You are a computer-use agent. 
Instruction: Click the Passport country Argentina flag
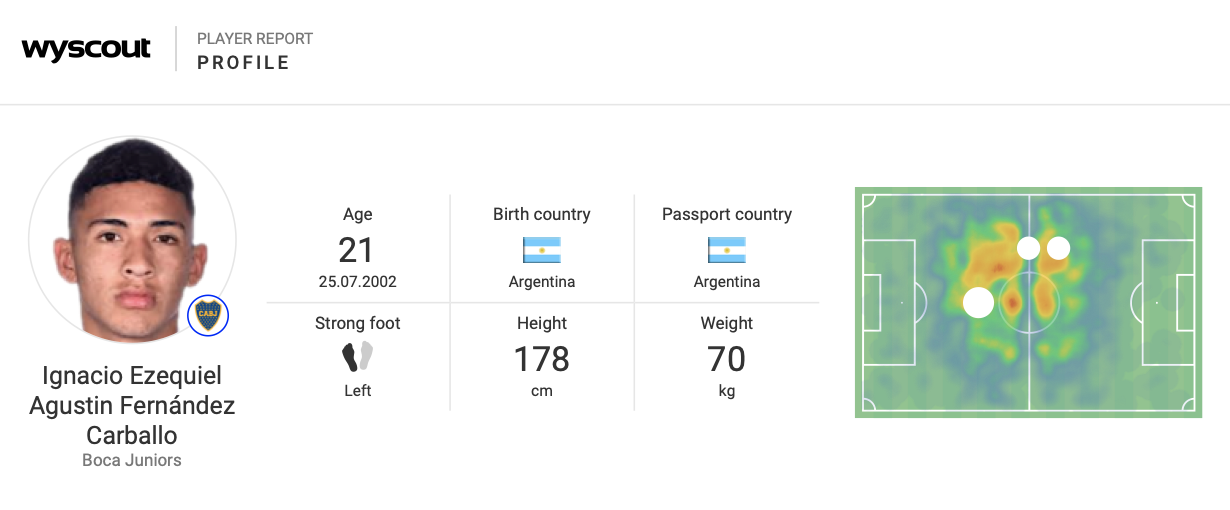[x=726, y=249]
